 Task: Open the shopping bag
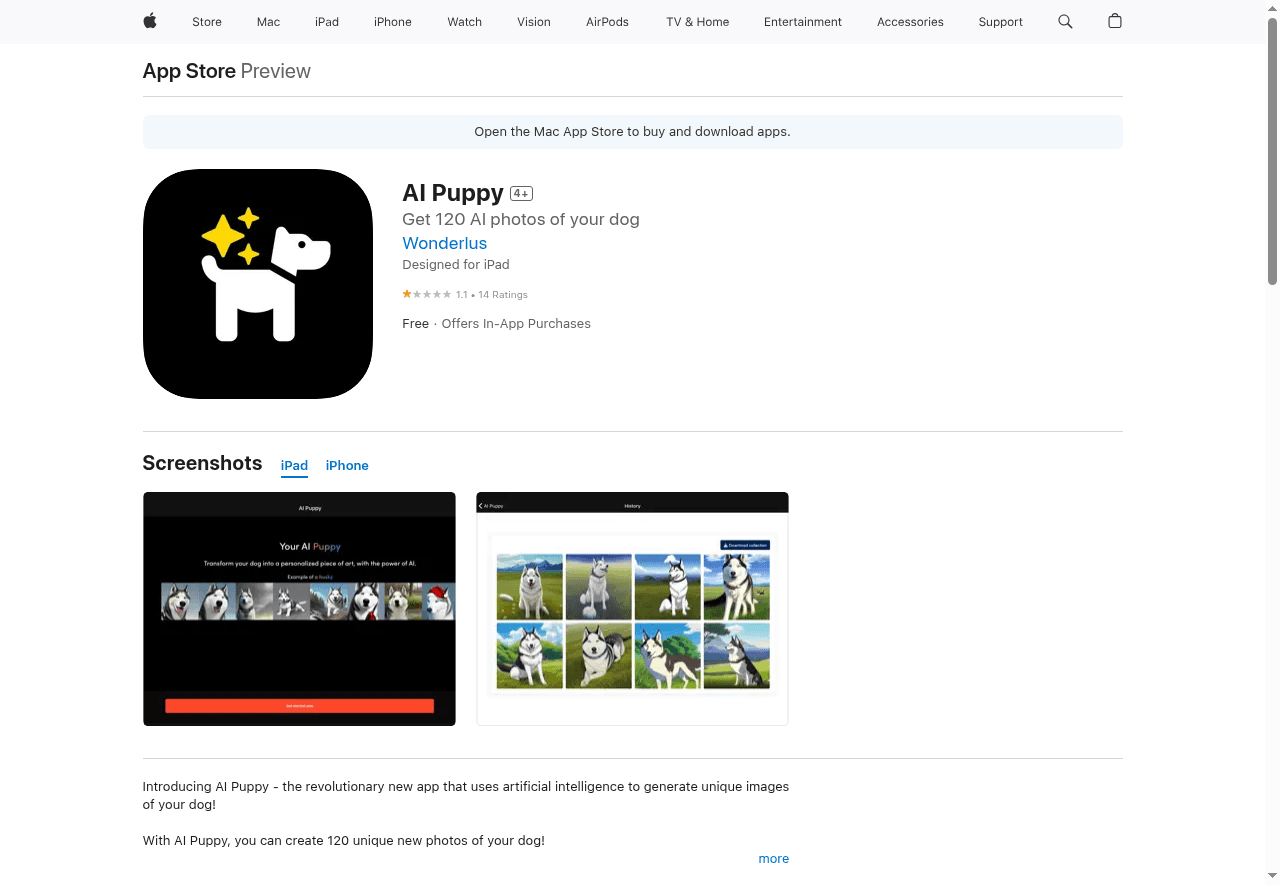1114,21
